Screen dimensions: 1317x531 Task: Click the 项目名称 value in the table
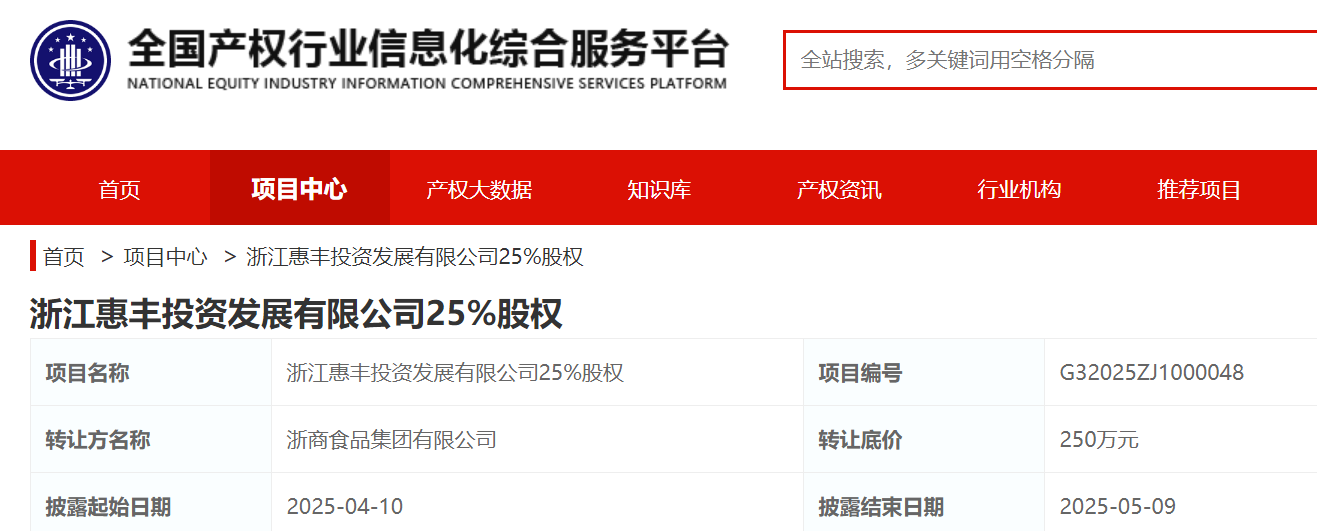point(455,373)
